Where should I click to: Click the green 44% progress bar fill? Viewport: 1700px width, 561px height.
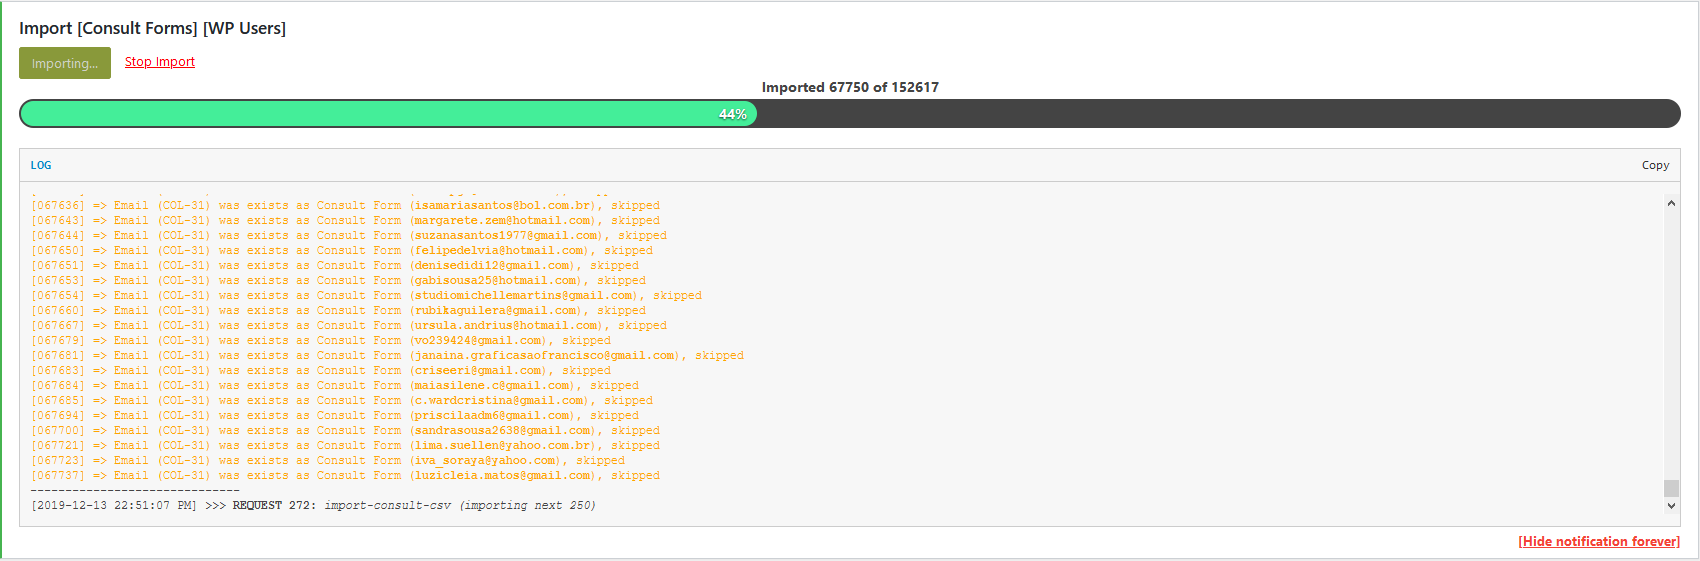pyautogui.click(x=388, y=114)
